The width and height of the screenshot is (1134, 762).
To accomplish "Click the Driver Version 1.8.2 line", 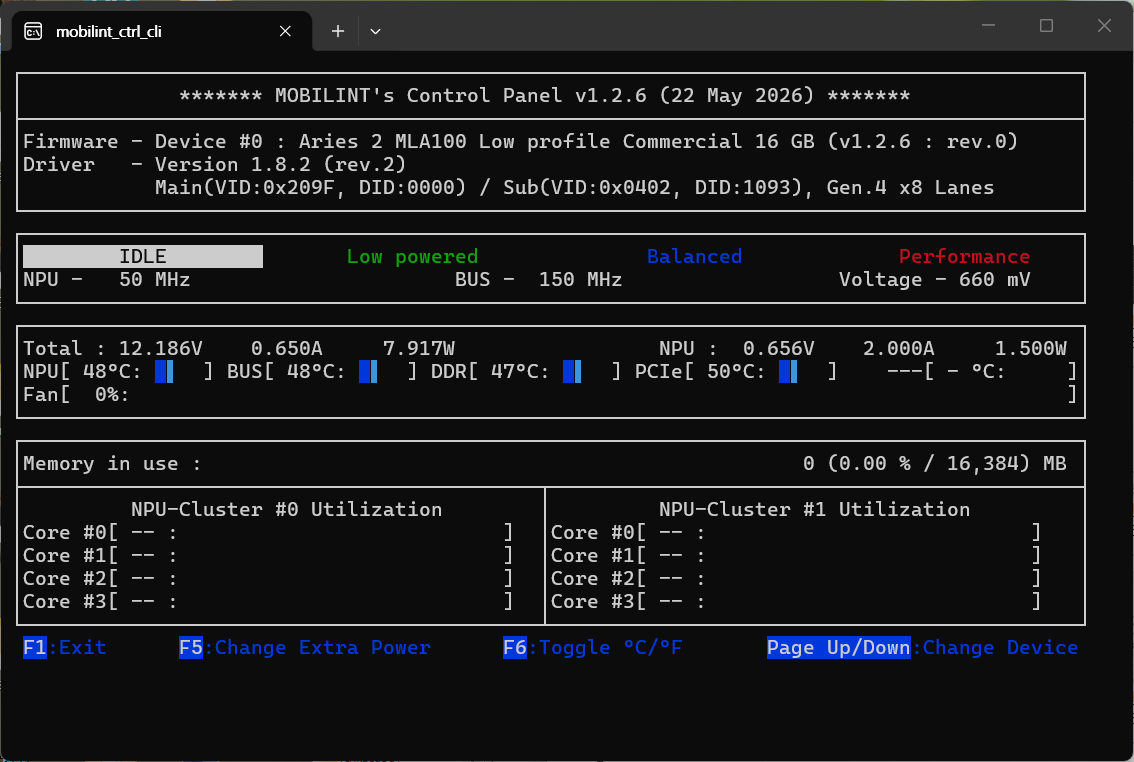I will (214, 164).
